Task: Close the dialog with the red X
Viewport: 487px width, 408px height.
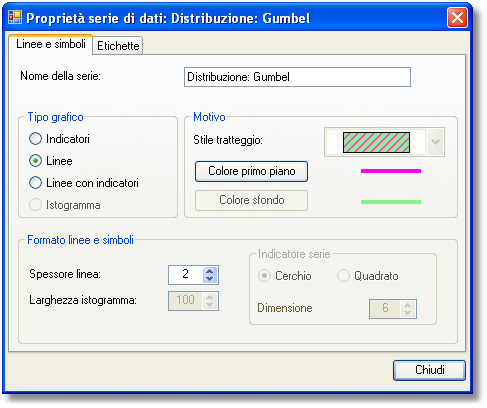Action: 457,18
